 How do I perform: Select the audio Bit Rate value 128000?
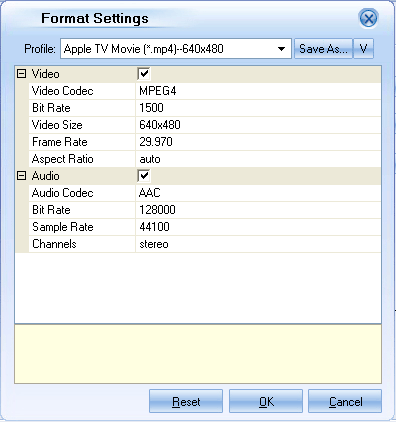click(x=258, y=210)
